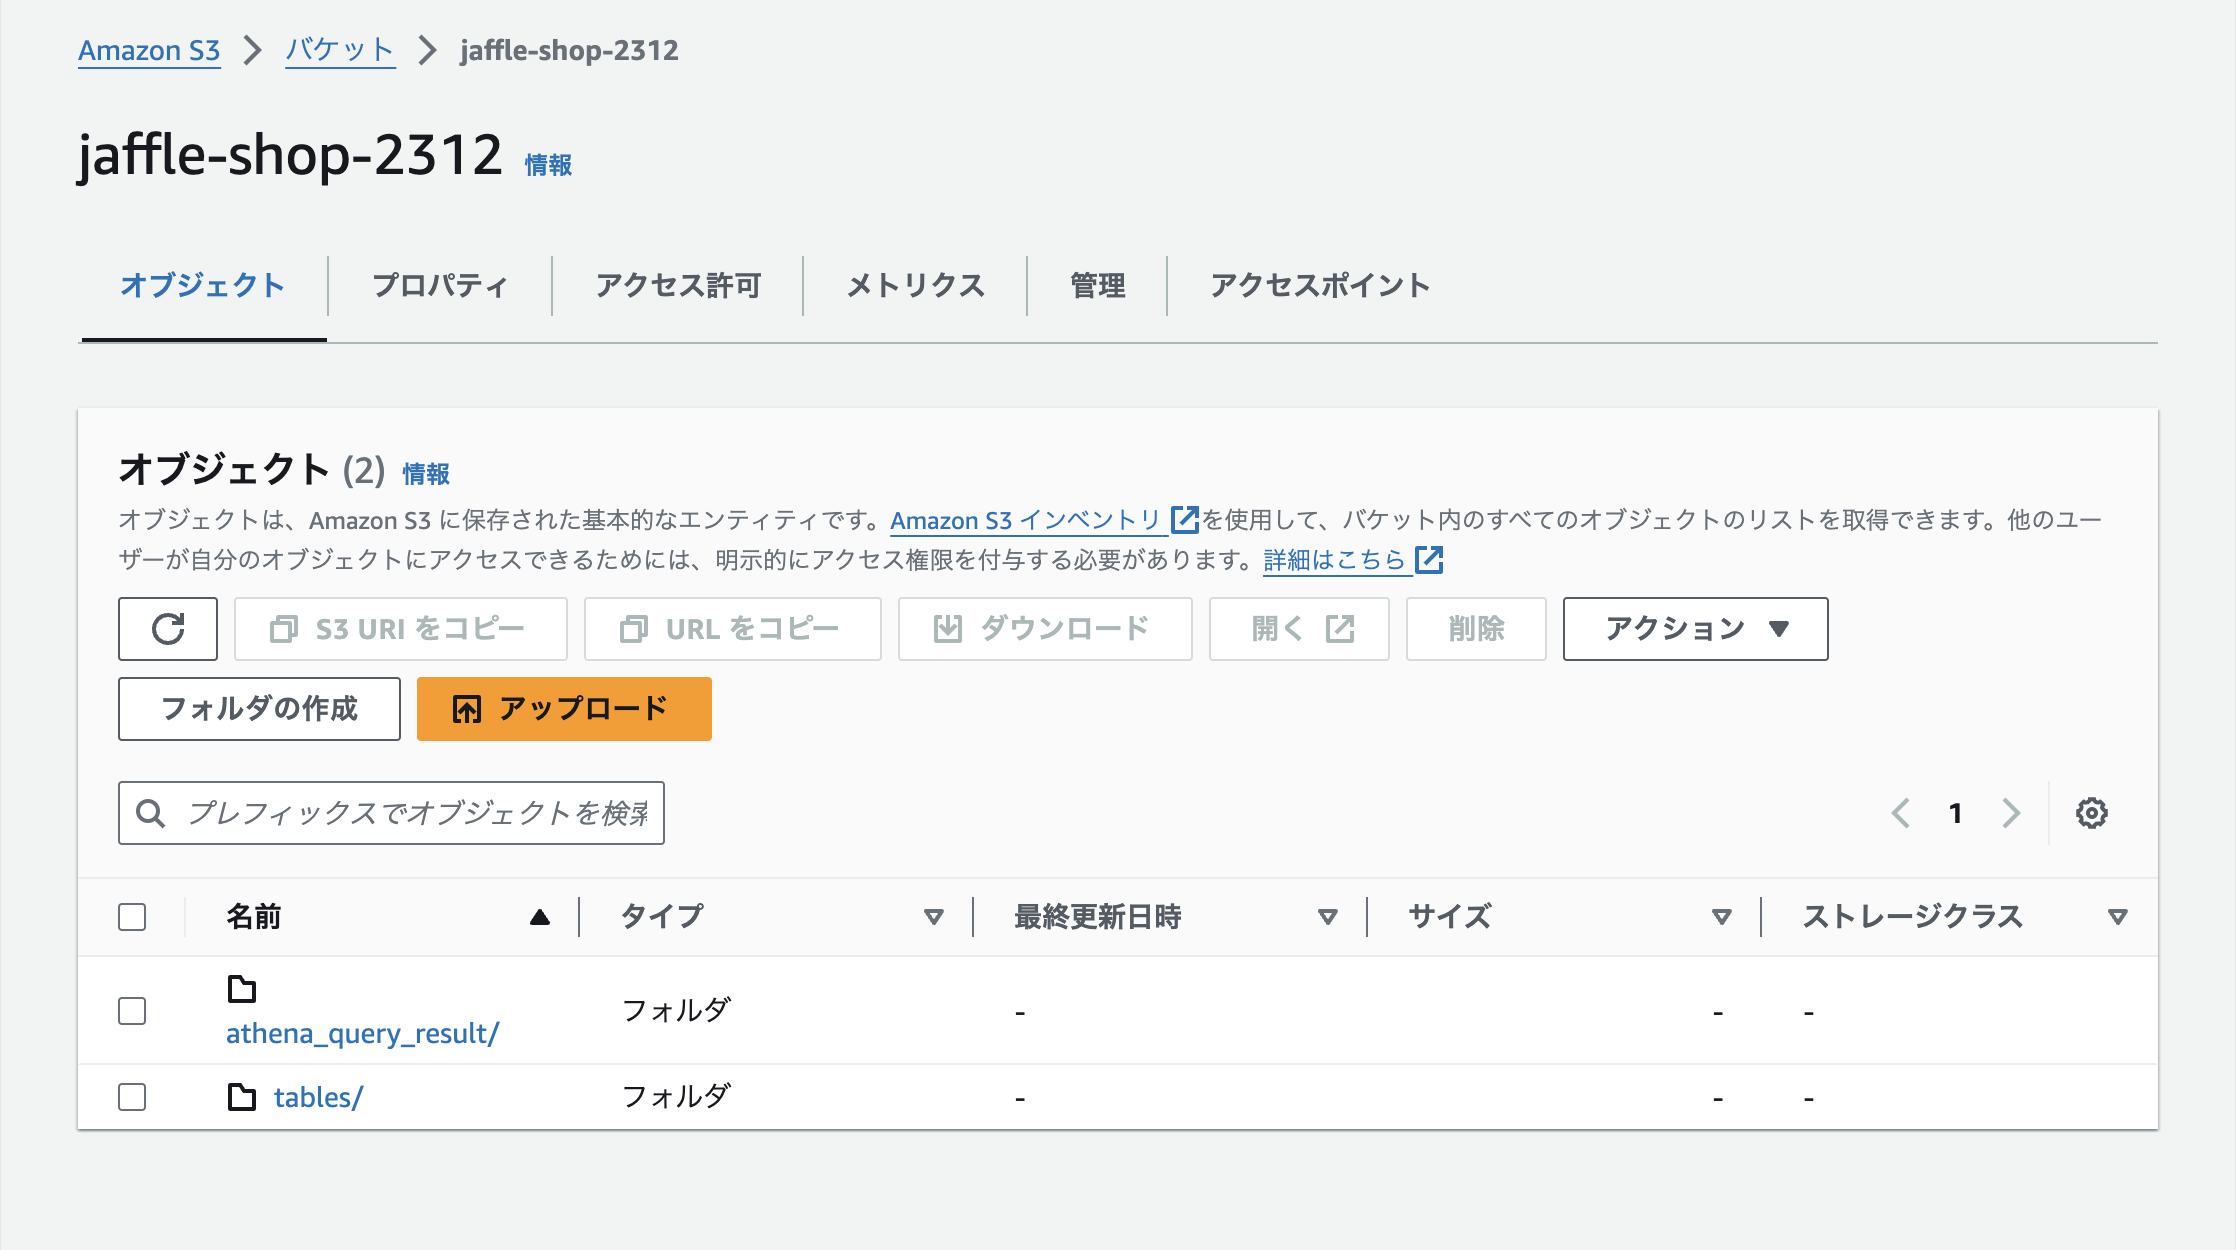Check the tables/ row checkbox

132,1097
